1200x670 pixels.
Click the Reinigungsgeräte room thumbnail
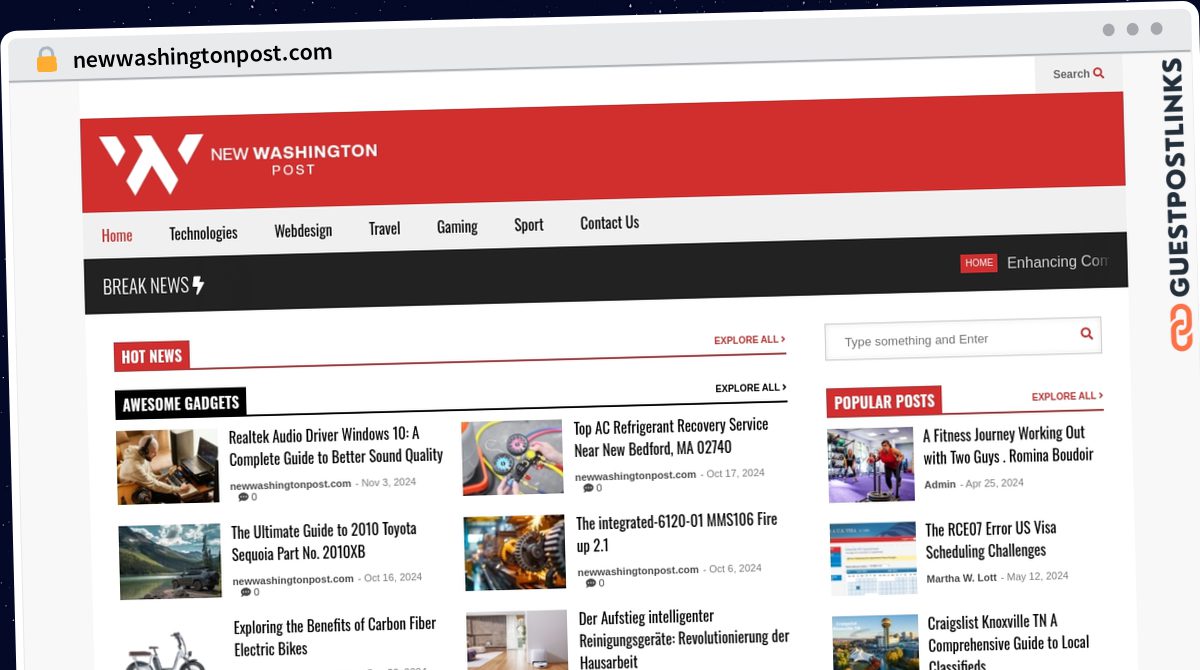click(x=517, y=640)
